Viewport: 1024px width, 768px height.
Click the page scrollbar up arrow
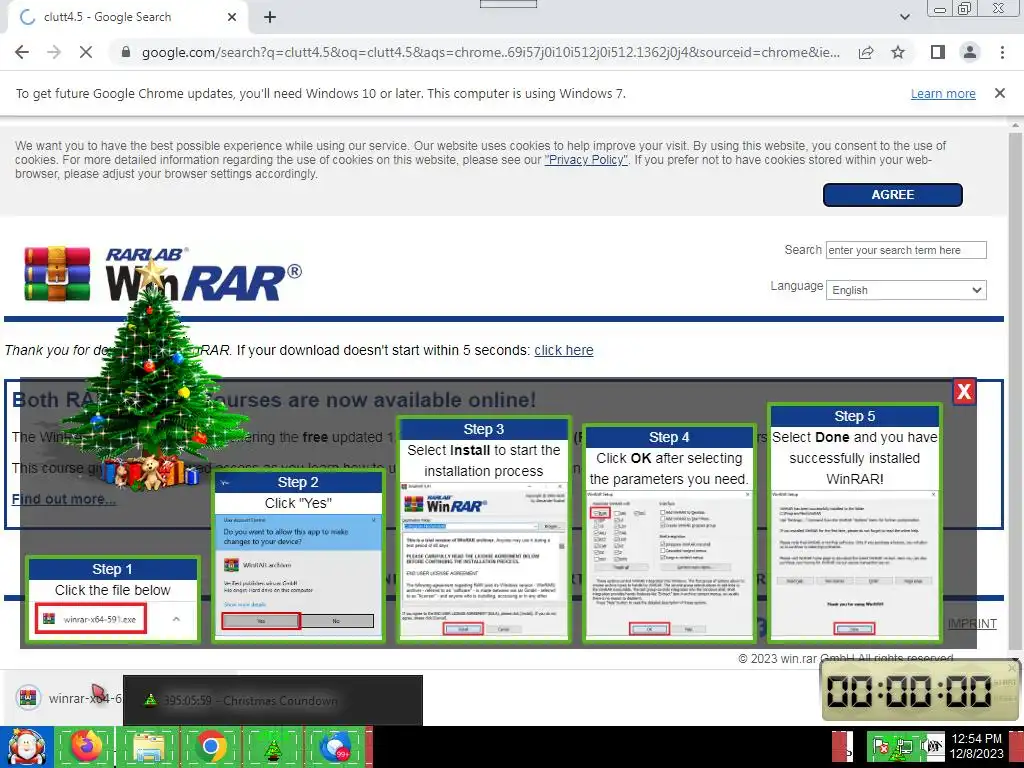tap(1016, 125)
